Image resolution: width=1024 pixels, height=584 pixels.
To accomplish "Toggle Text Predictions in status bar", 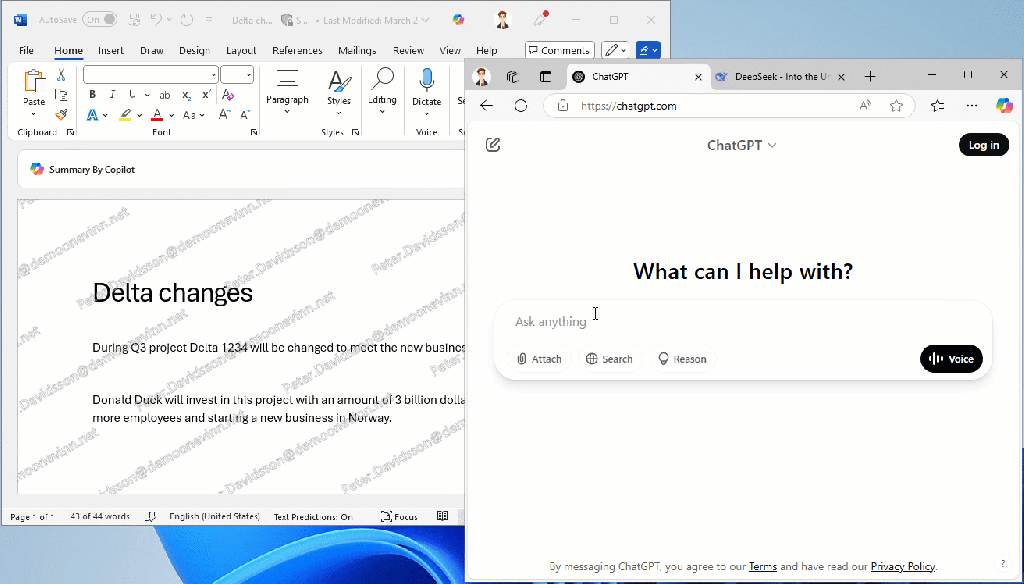I will 313,517.
